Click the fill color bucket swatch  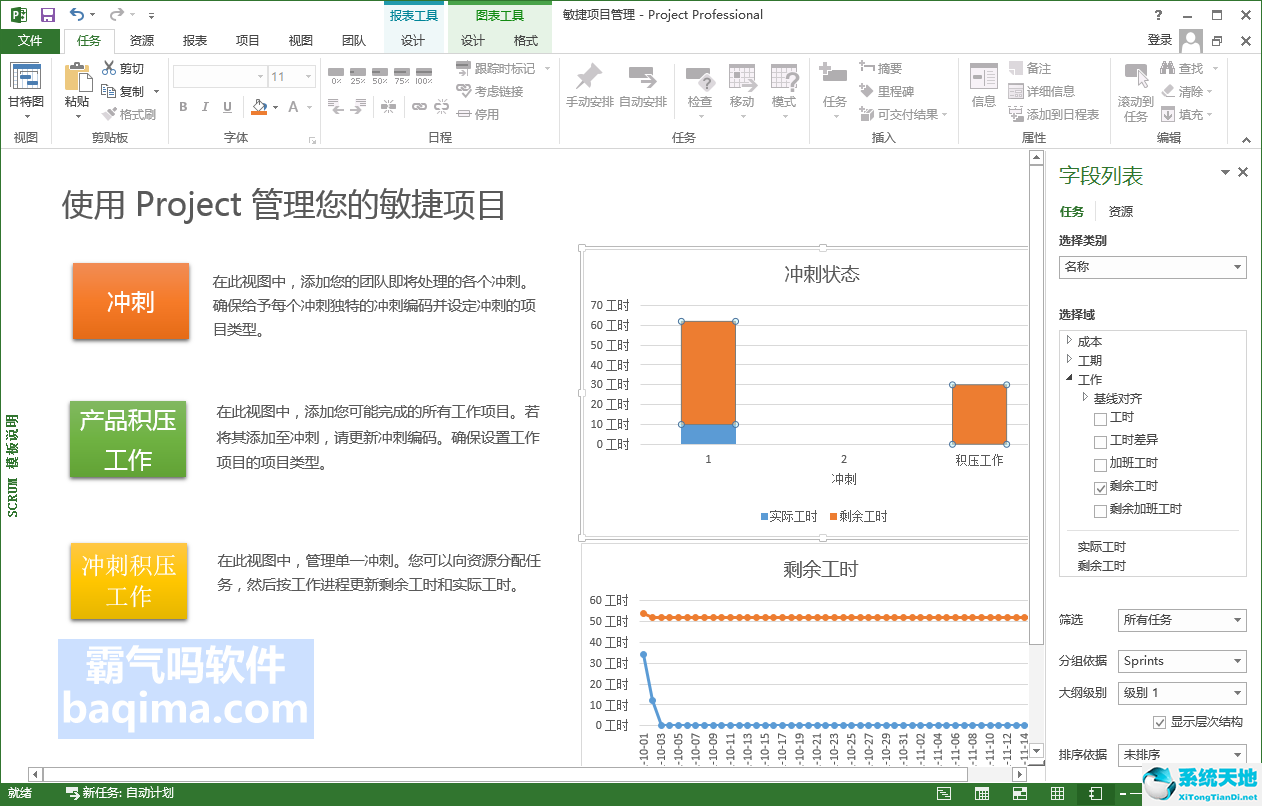click(x=258, y=107)
